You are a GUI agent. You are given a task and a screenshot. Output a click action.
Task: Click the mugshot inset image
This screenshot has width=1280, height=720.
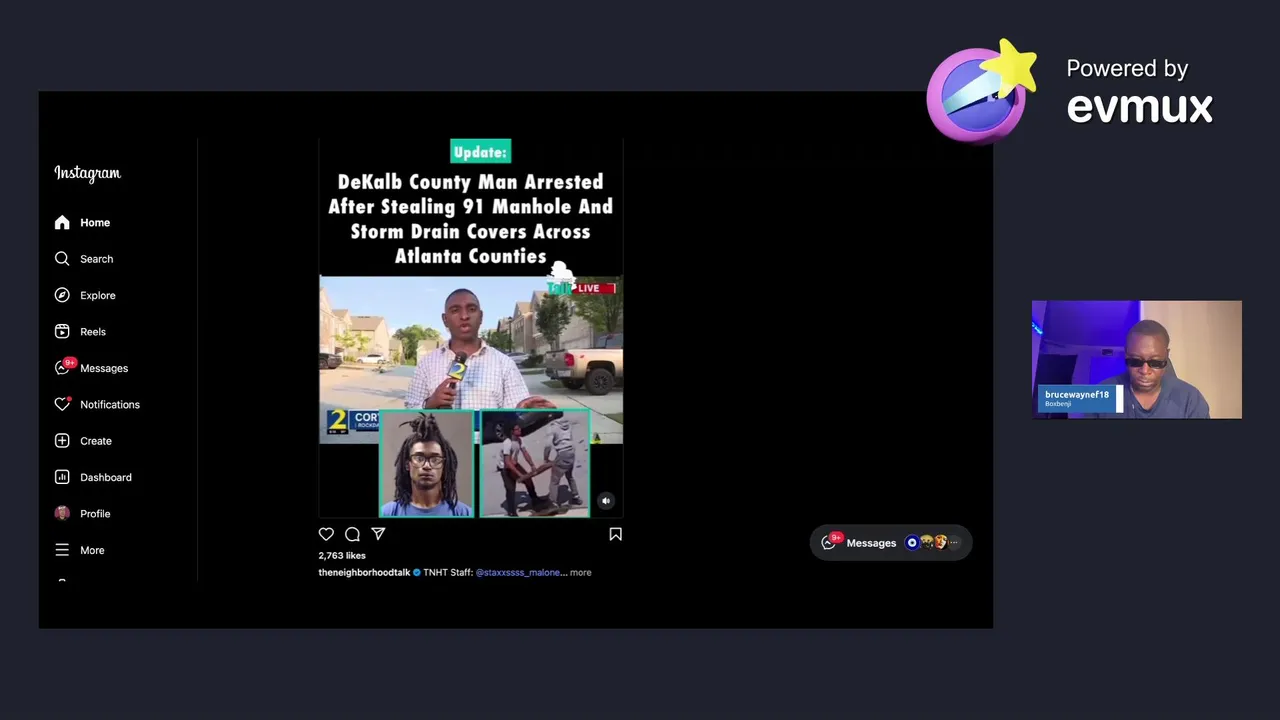426,464
